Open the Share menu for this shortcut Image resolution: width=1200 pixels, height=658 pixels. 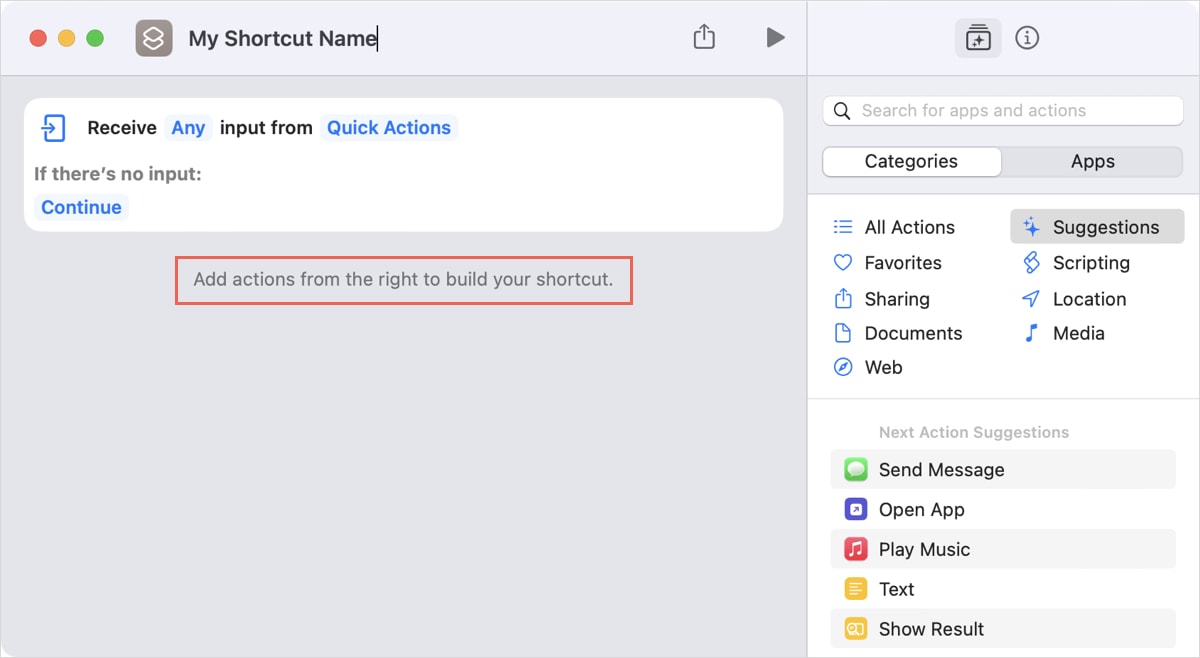(703, 36)
